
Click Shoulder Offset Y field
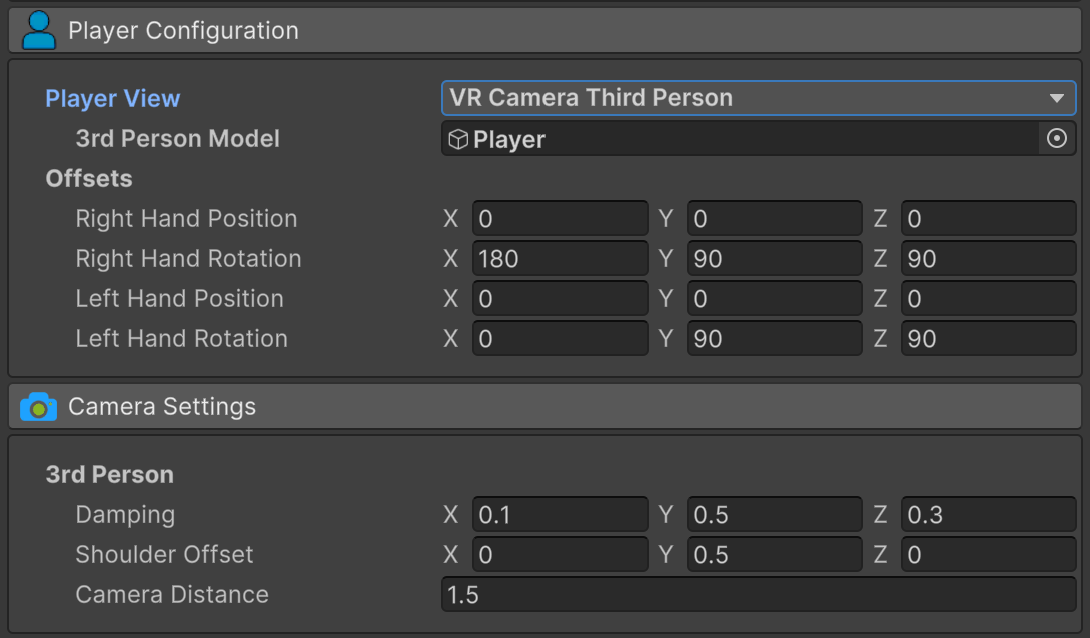[774, 555]
